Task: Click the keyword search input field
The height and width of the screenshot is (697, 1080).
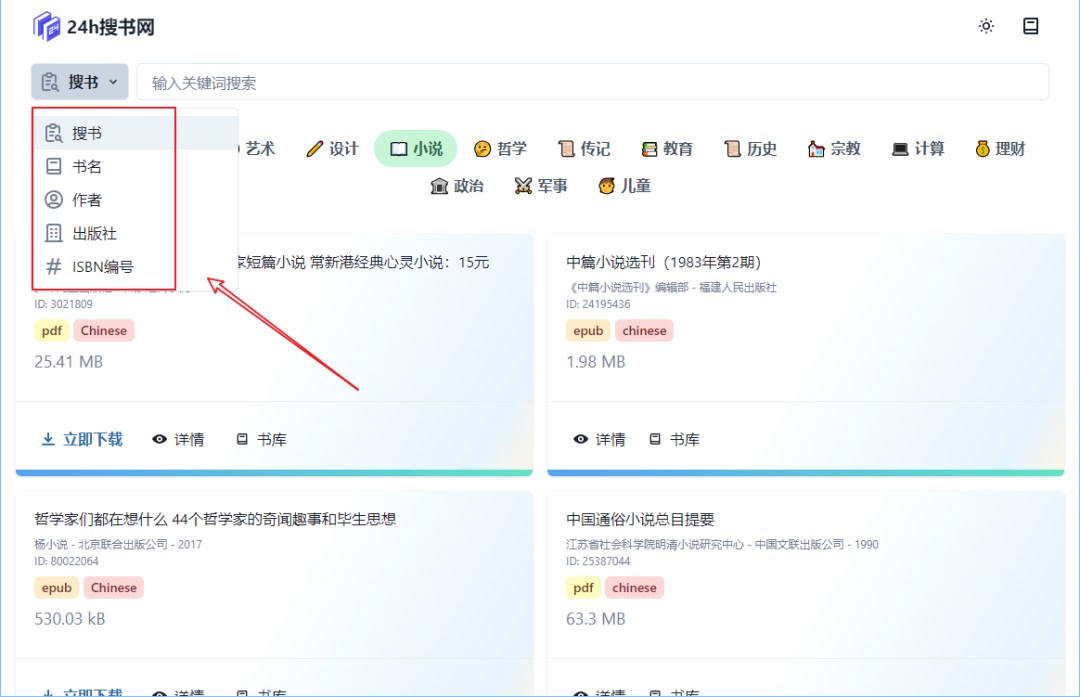Action: [x=592, y=83]
